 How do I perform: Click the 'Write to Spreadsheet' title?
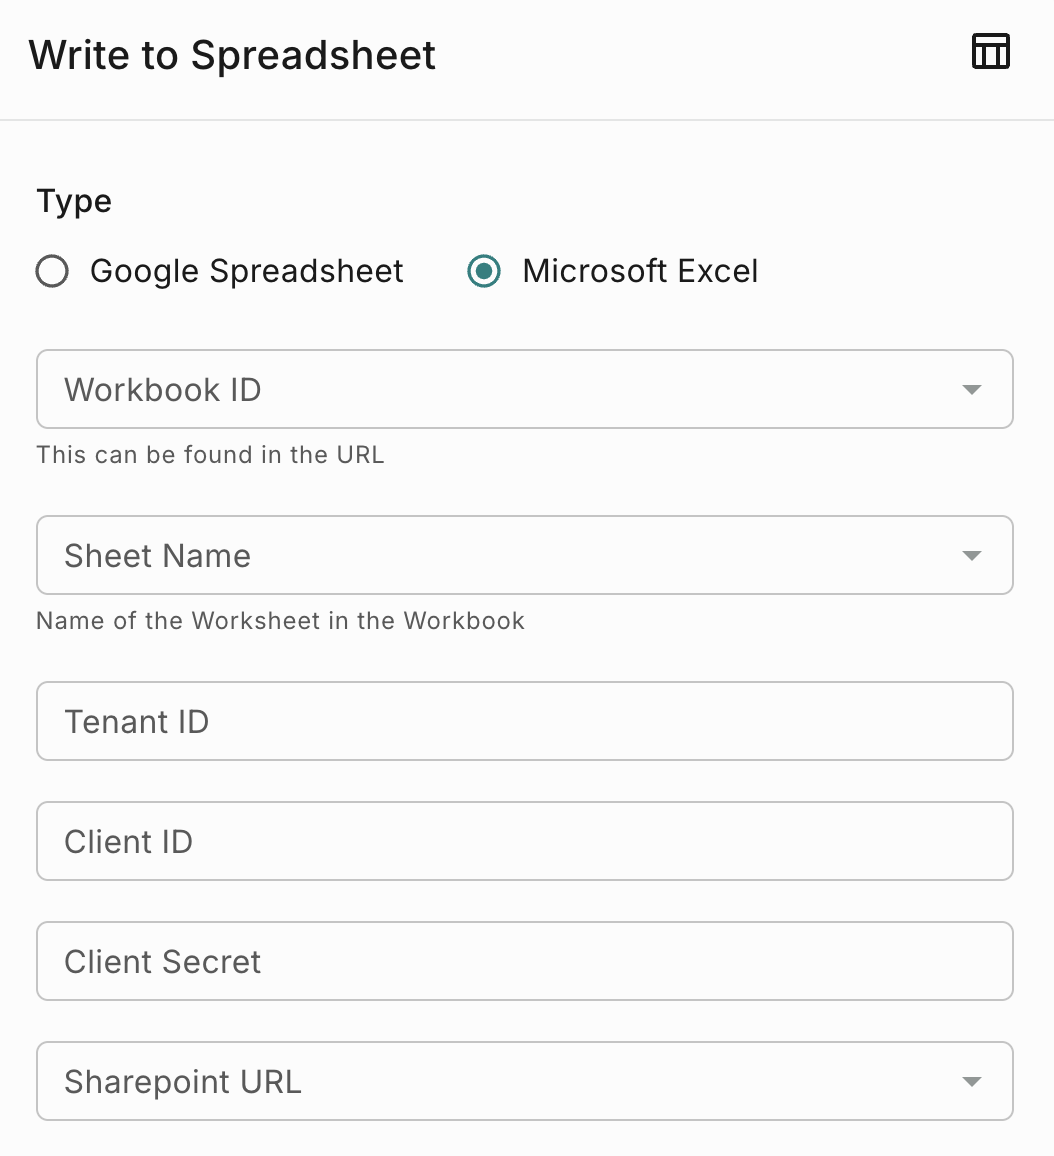point(232,55)
